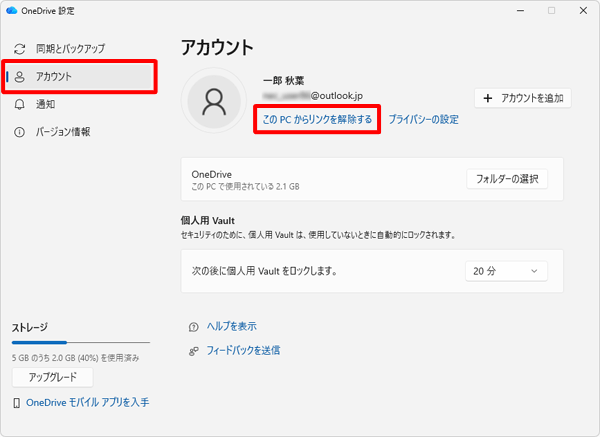Click アカウントを追加 button
Image resolution: width=600 pixels, height=437 pixels.
(523, 98)
